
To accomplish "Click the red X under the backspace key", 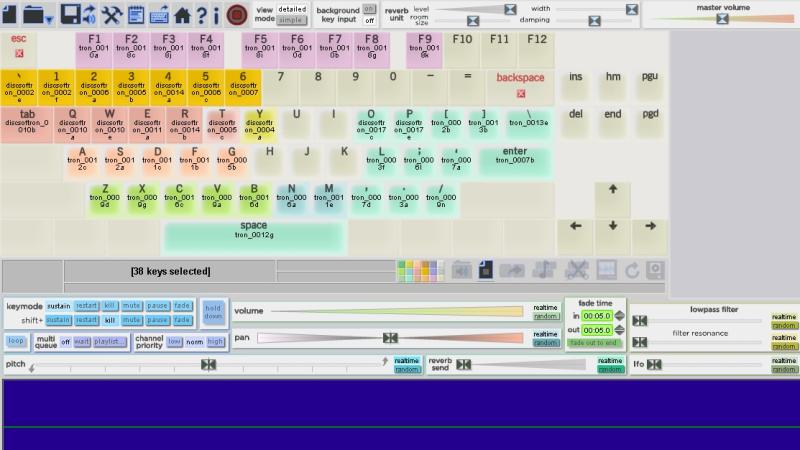I will 520,93.
